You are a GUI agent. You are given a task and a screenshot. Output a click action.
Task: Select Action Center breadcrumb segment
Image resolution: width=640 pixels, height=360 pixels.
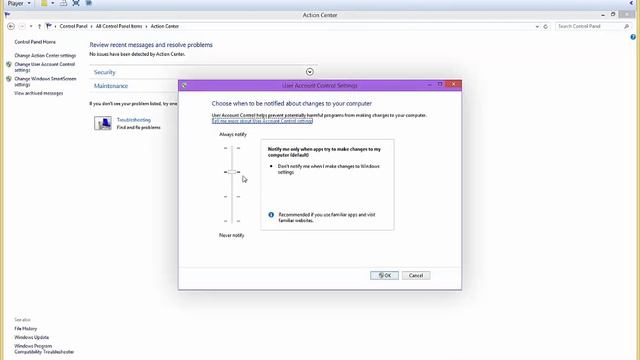coord(165,26)
